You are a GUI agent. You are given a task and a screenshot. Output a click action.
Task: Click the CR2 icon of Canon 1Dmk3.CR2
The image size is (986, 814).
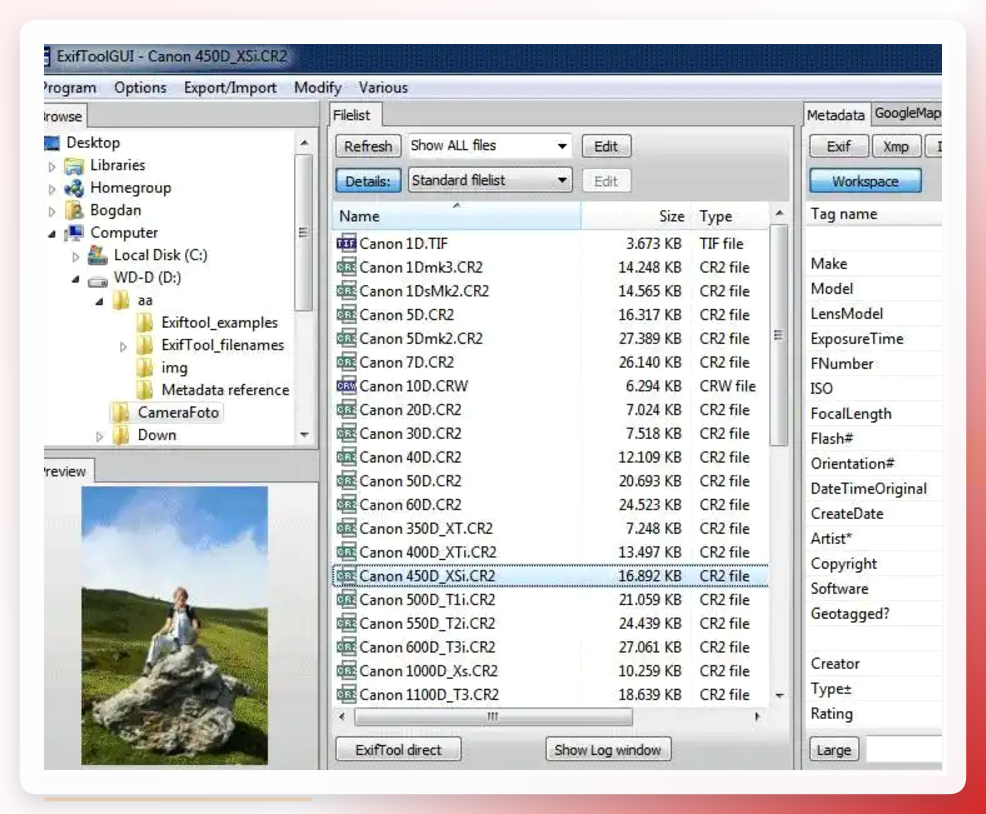coord(346,267)
